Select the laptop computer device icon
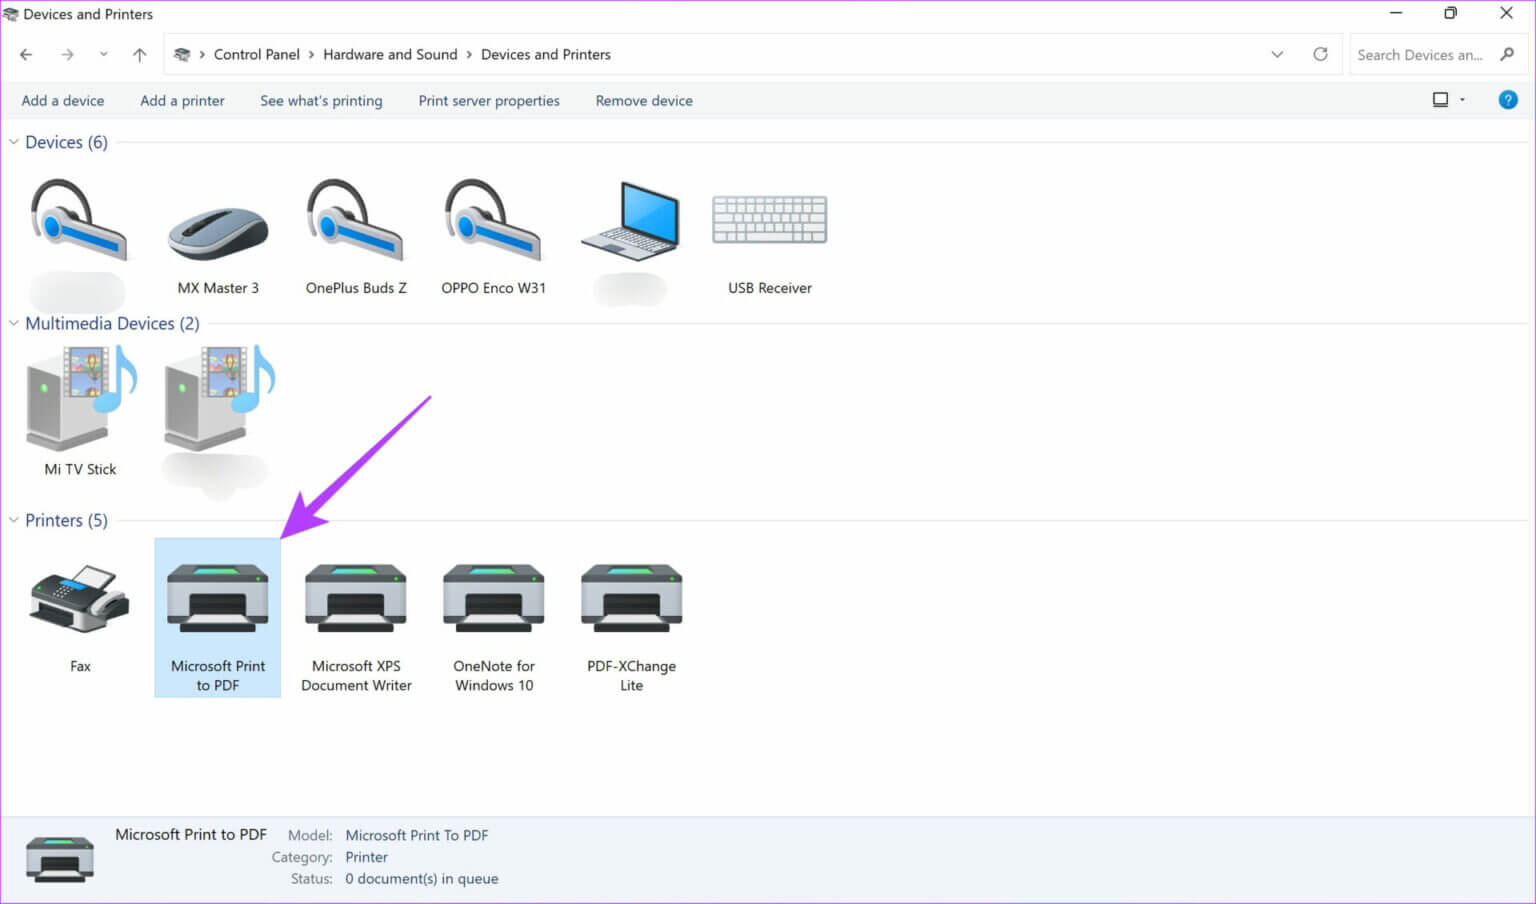The image size is (1536, 904). pos(631,220)
